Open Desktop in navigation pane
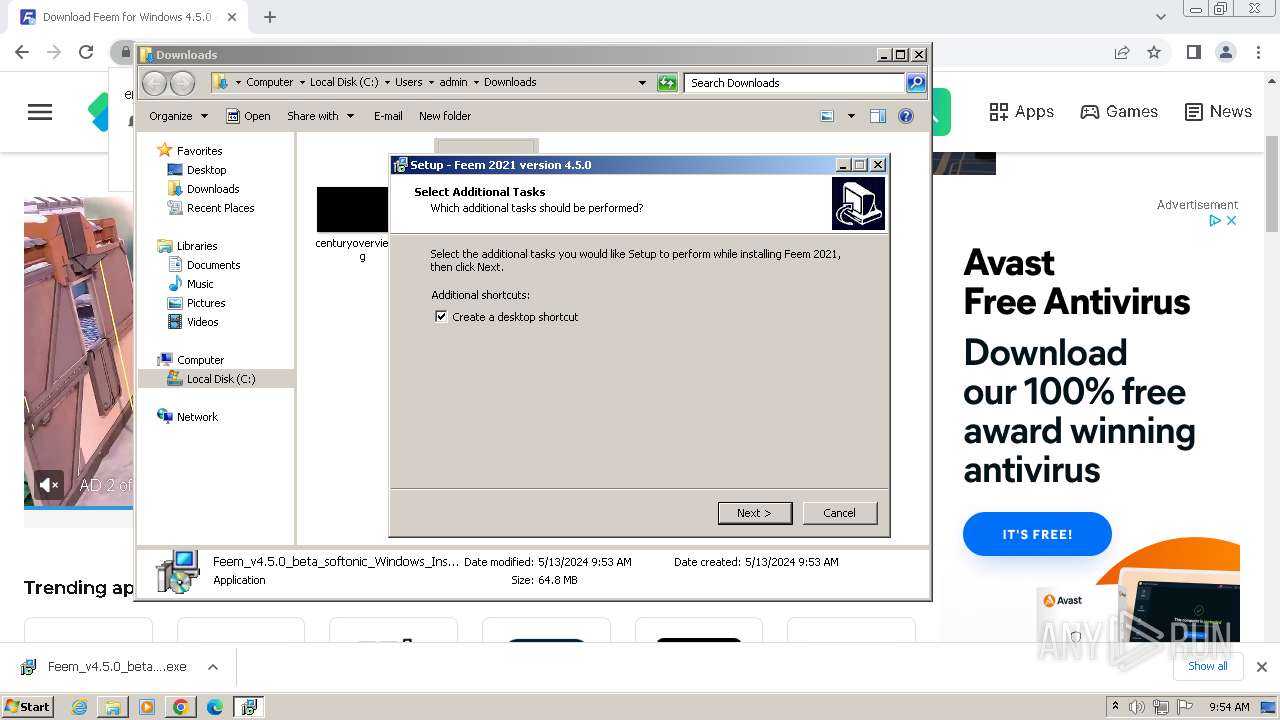 (206, 170)
